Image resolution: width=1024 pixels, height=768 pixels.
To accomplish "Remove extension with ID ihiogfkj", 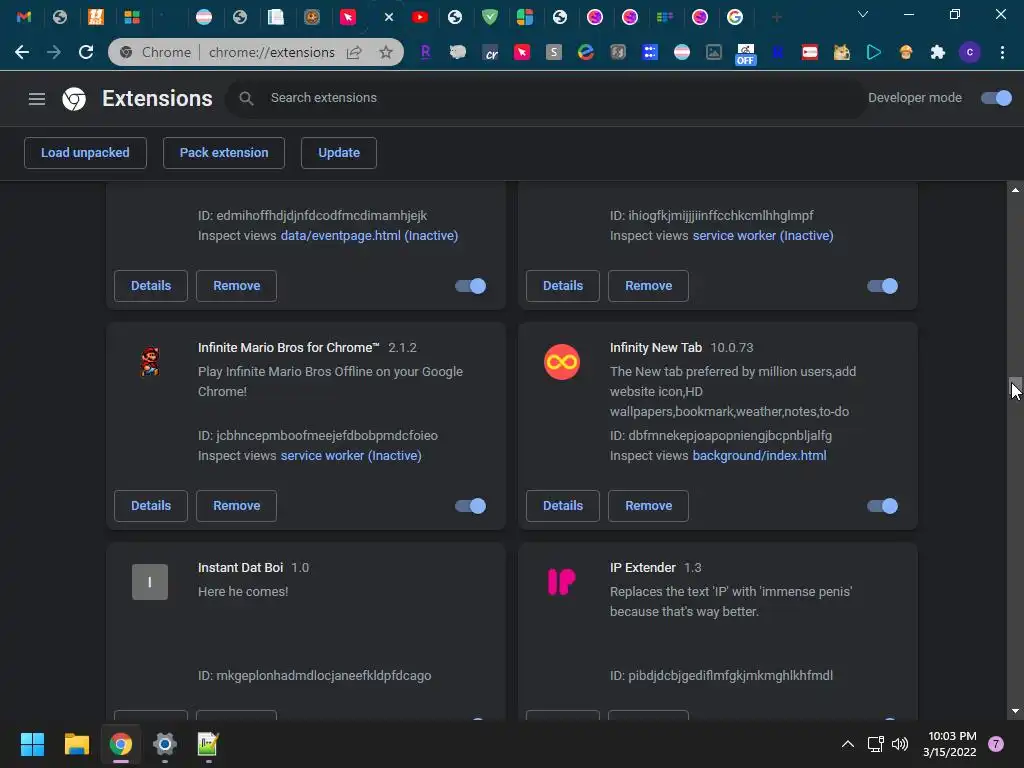I will click(648, 286).
